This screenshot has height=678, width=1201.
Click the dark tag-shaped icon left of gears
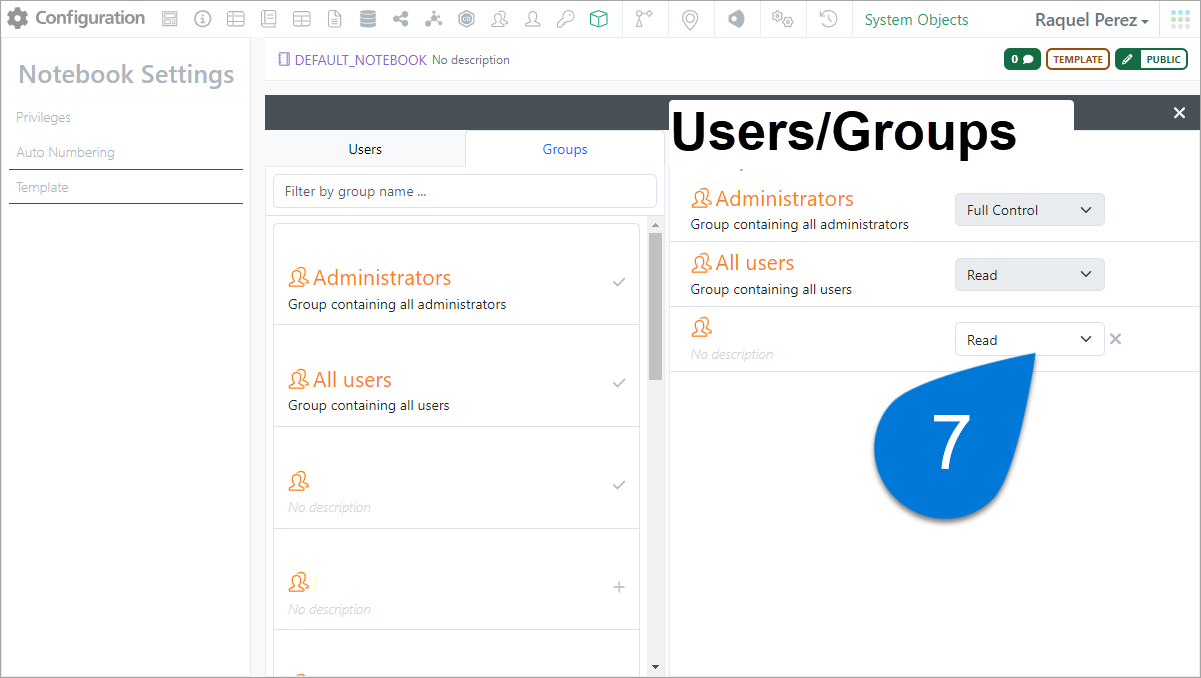coord(736,19)
